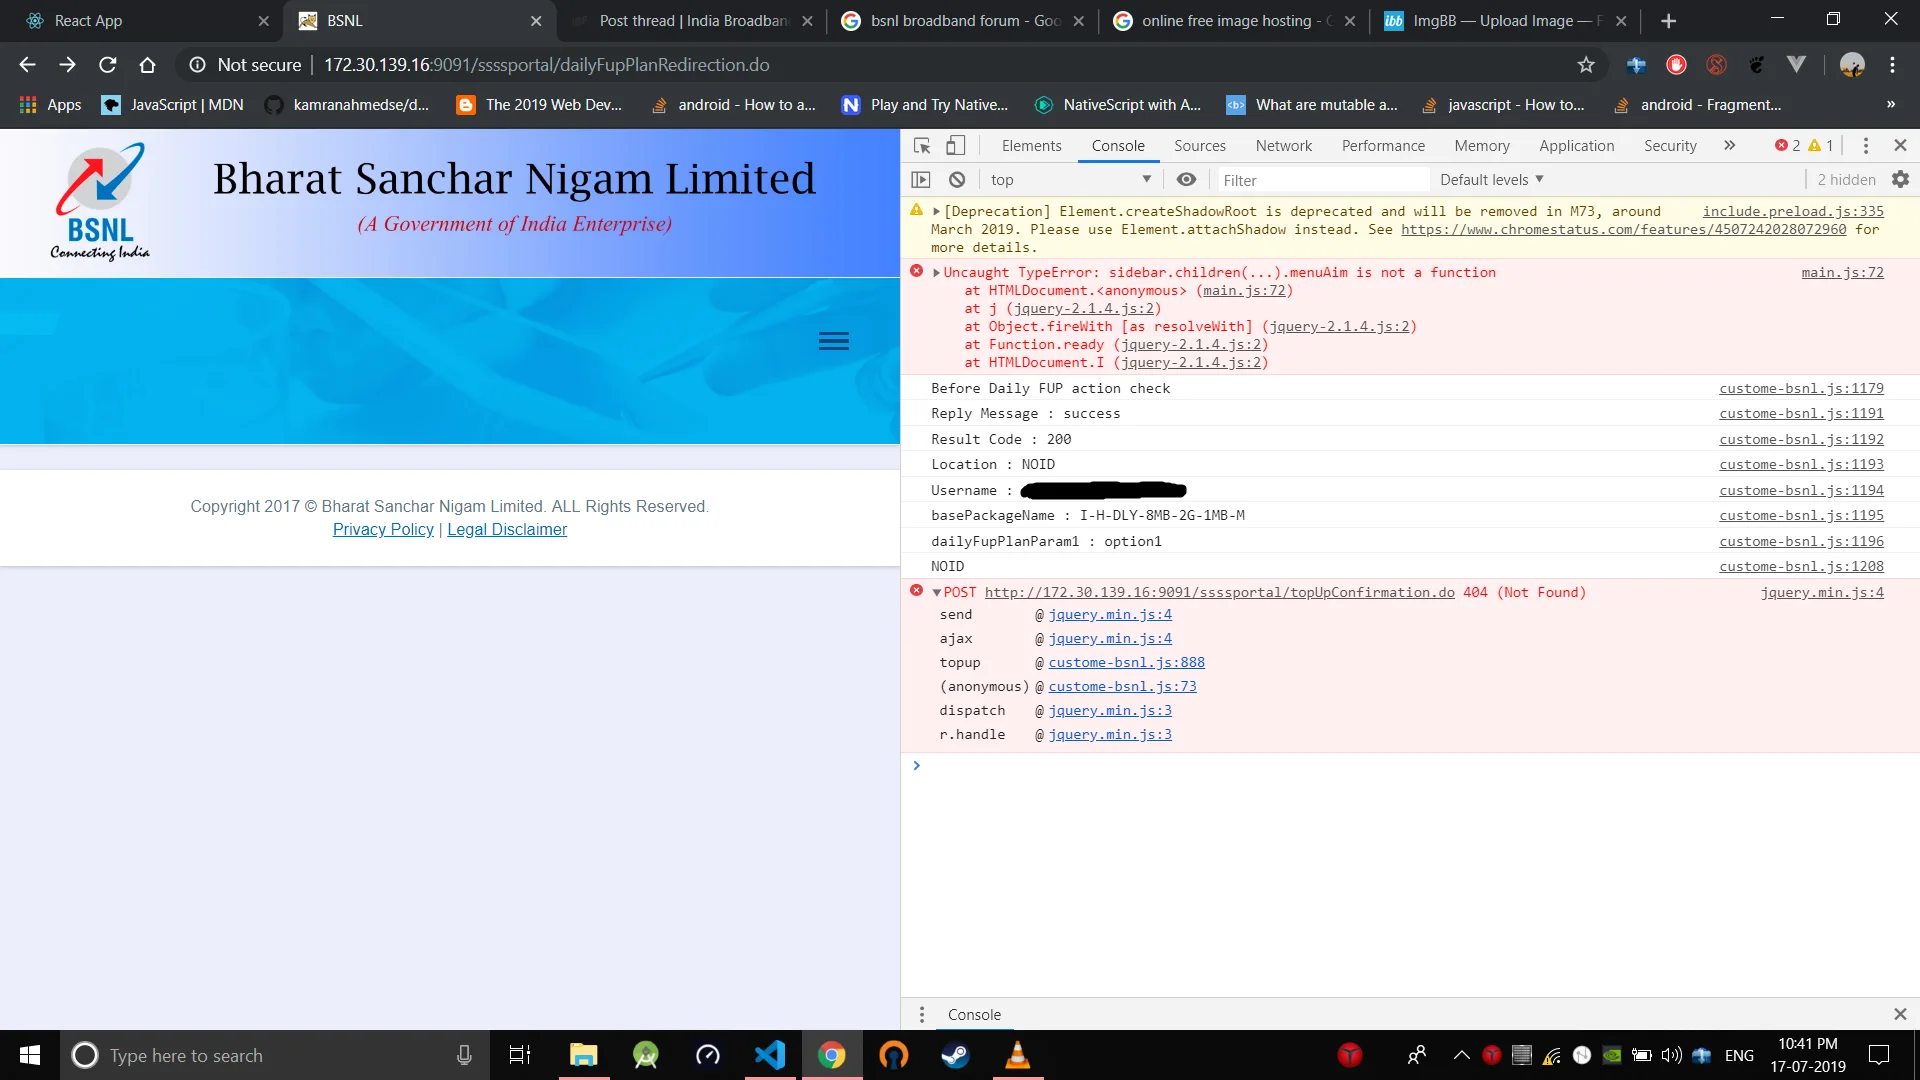Click the live expression eye icon

(x=1186, y=180)
